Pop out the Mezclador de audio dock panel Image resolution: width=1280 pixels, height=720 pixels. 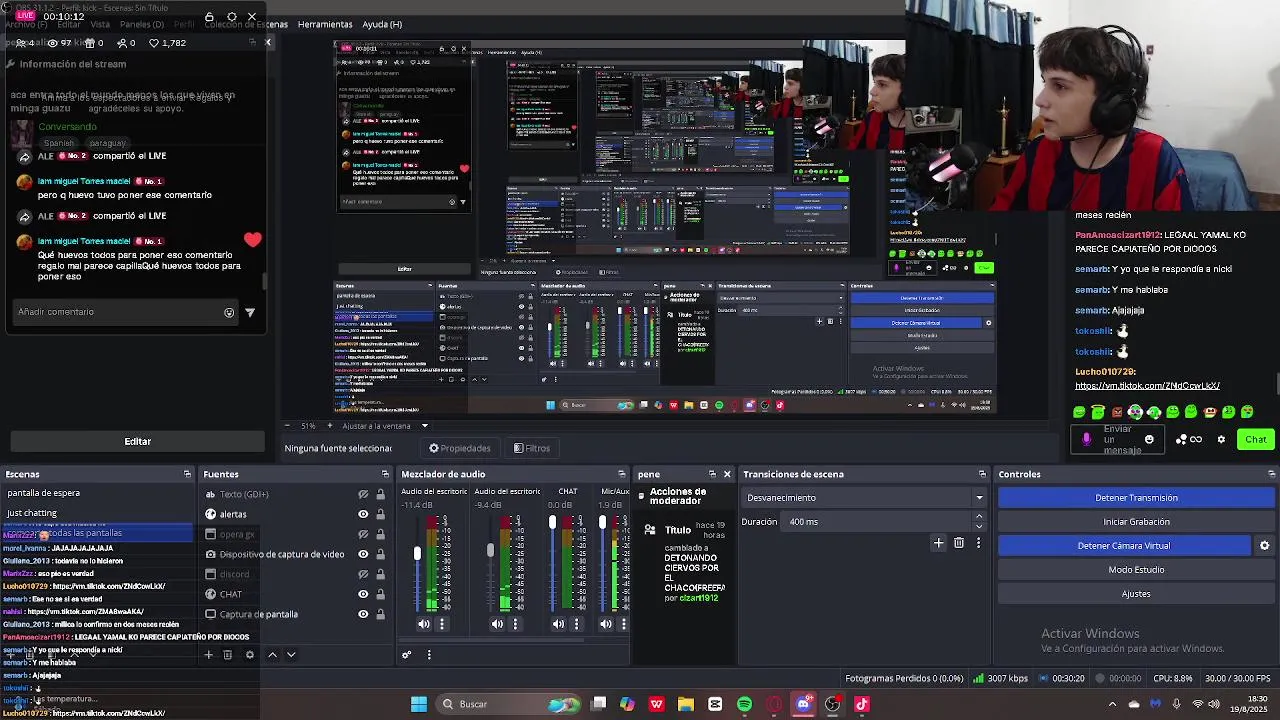[x=622, y=474]
